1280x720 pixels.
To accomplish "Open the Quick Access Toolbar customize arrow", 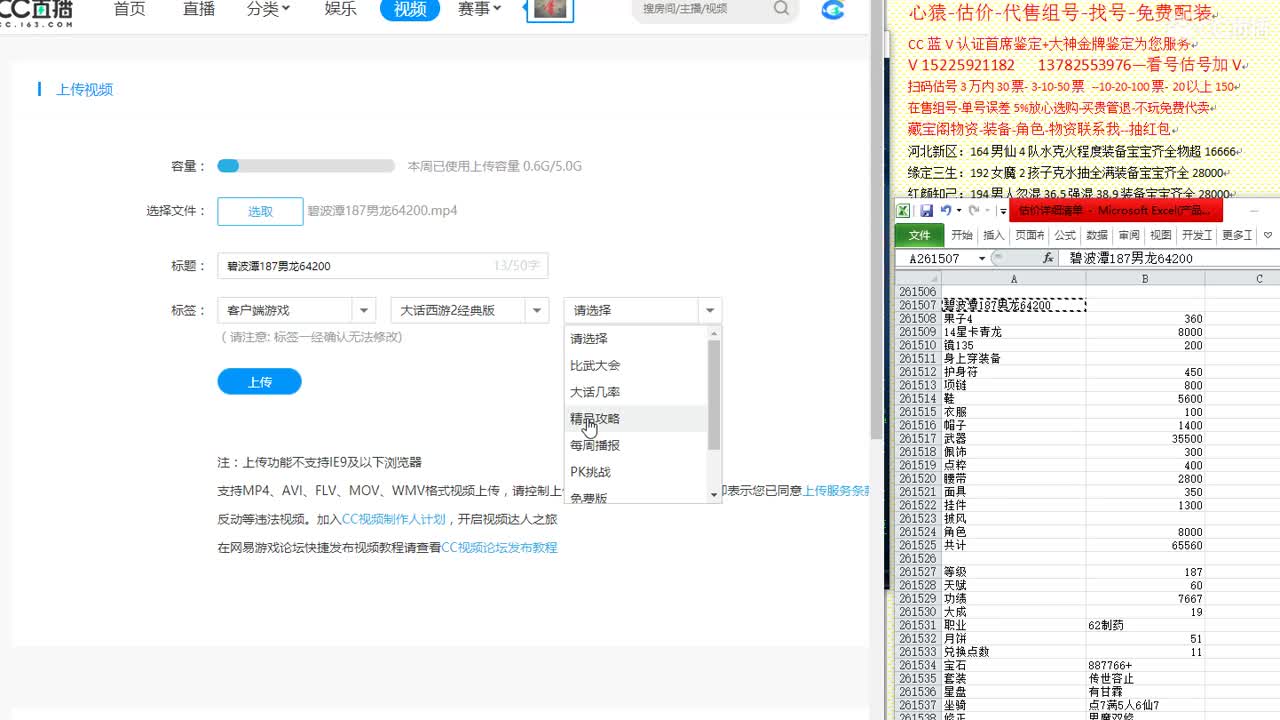I will pos(1003,211).
